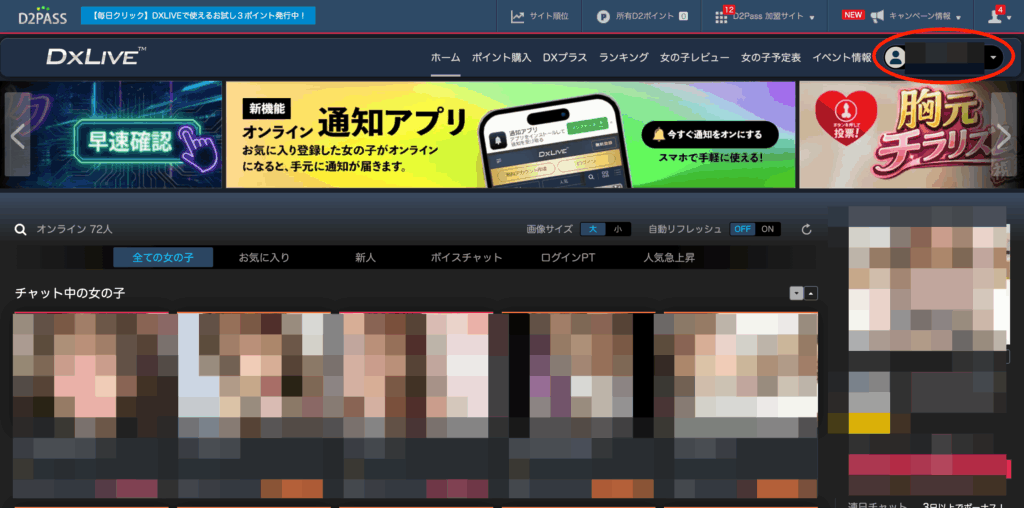Click the オンライン 72人 text
This screenshot has width=1024, height=508.
74,229
